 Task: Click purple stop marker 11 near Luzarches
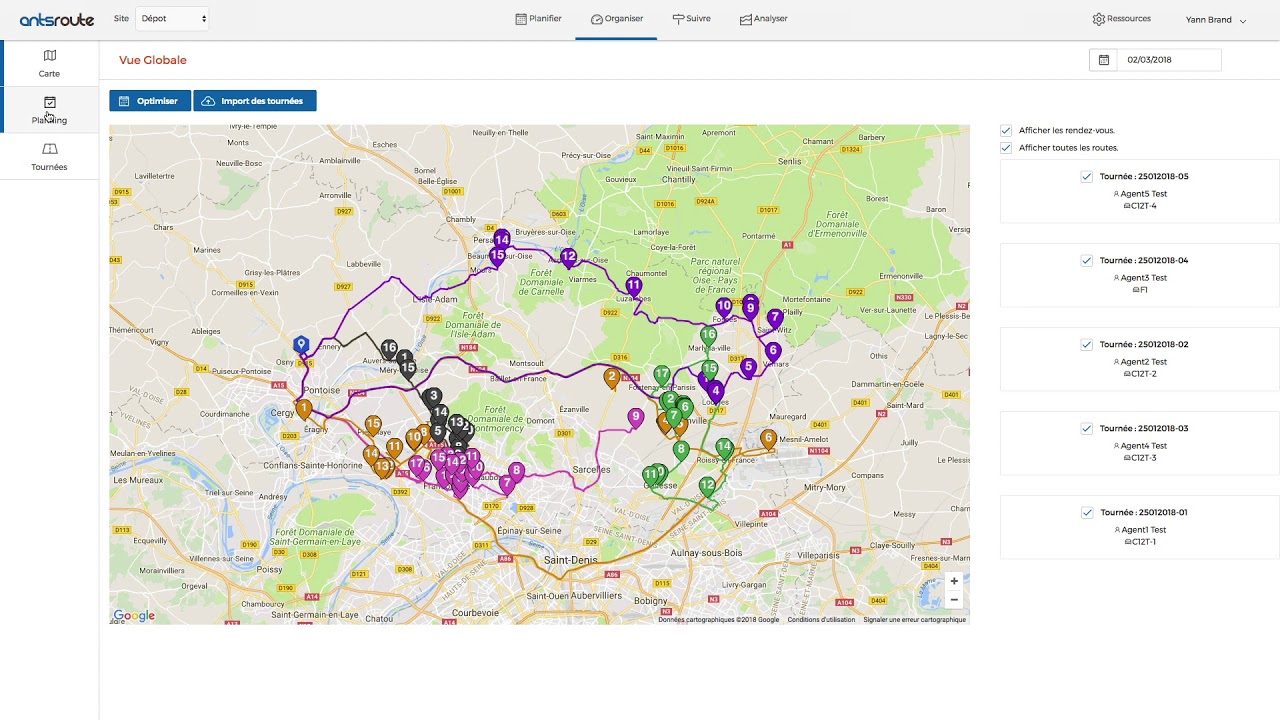[633, 287]
